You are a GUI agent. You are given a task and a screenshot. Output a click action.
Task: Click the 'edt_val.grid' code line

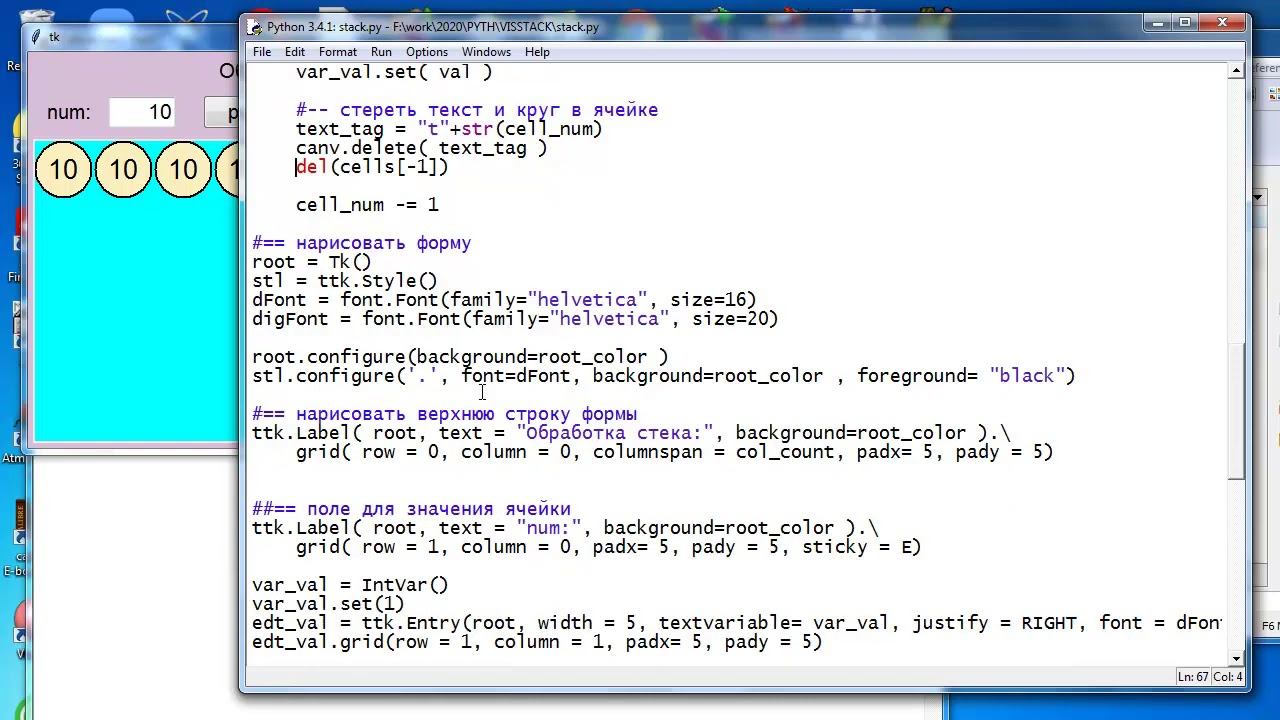click(x=537, y=642)
